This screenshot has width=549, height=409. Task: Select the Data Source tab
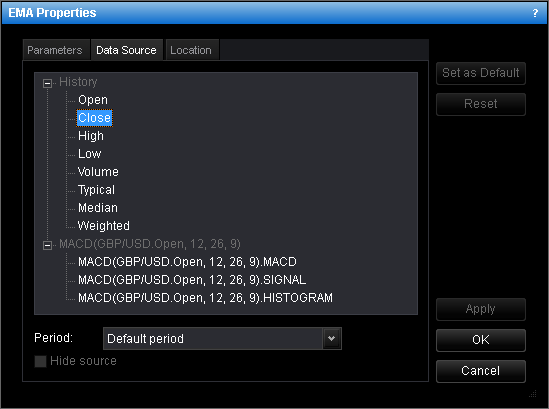click(126, 50)
